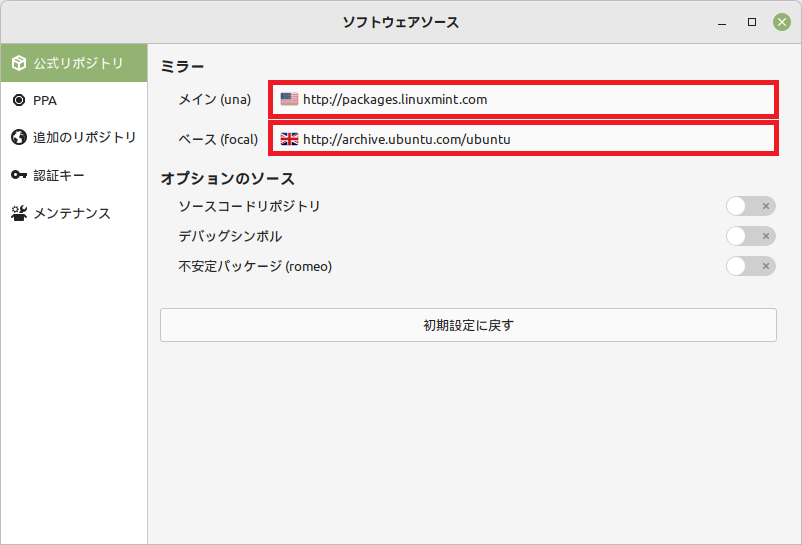
Task: Minimize the ソフトウェアソース window
Action: coord(722,22)
